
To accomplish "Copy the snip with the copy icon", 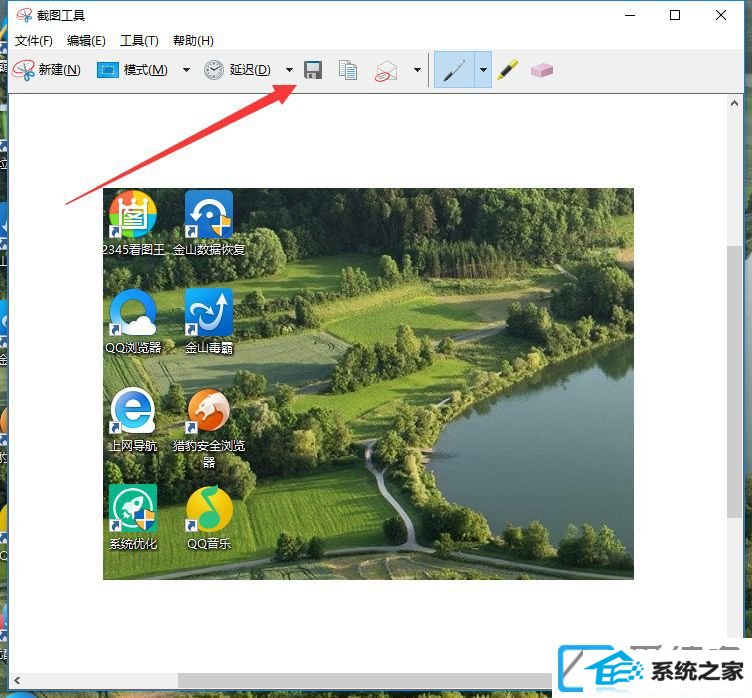I will coord(348,70).
